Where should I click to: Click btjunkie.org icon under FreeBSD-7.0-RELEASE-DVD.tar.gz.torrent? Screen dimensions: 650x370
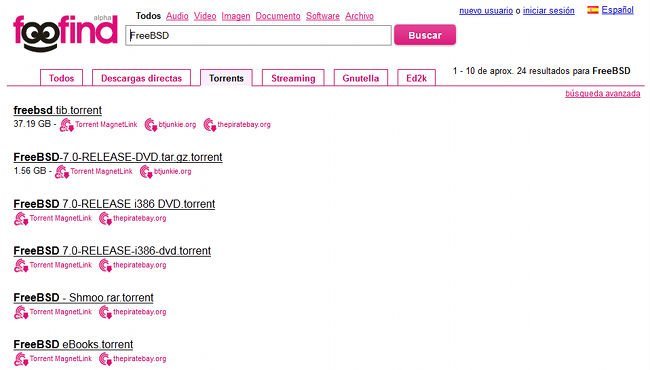tap(146, 172)
